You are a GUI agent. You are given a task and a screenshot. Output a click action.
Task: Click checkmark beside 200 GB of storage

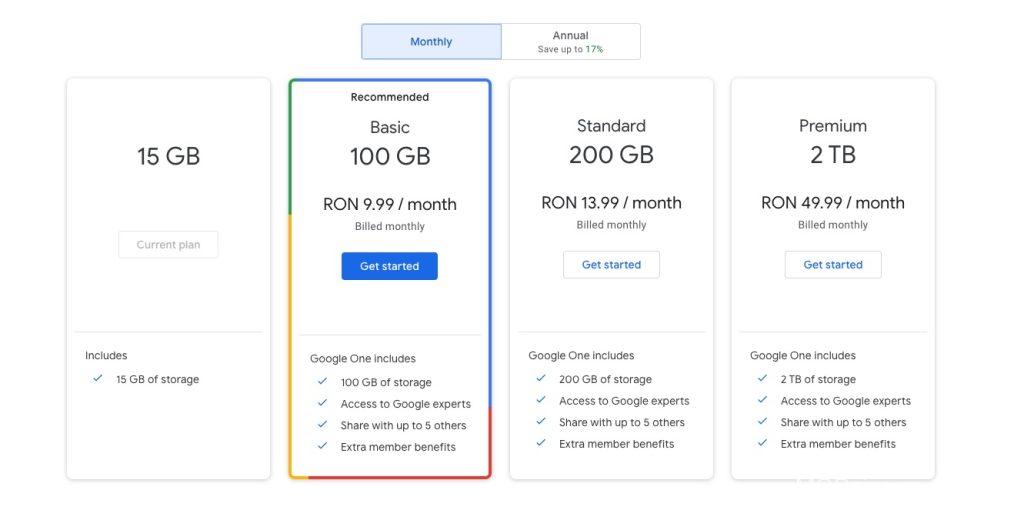(540, 379)
